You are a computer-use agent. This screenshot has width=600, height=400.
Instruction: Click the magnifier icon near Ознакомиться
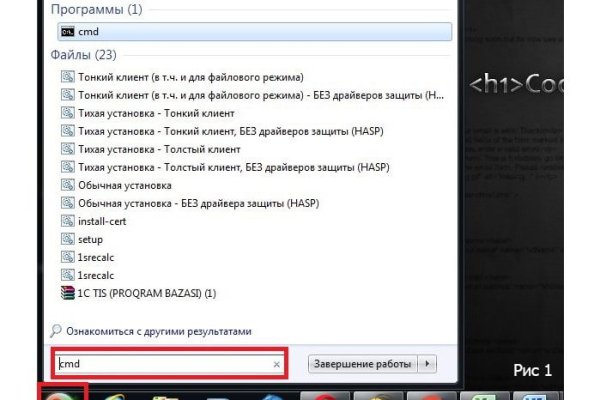click(56, 331)
